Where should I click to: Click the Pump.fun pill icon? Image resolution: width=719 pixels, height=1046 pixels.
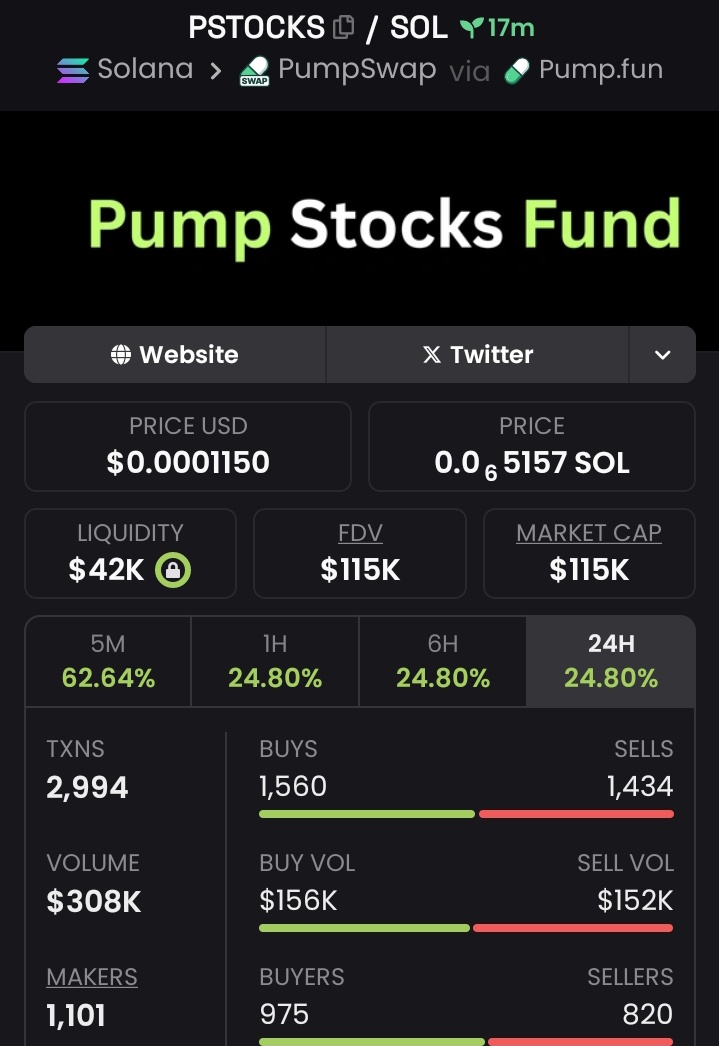[517, 71]
